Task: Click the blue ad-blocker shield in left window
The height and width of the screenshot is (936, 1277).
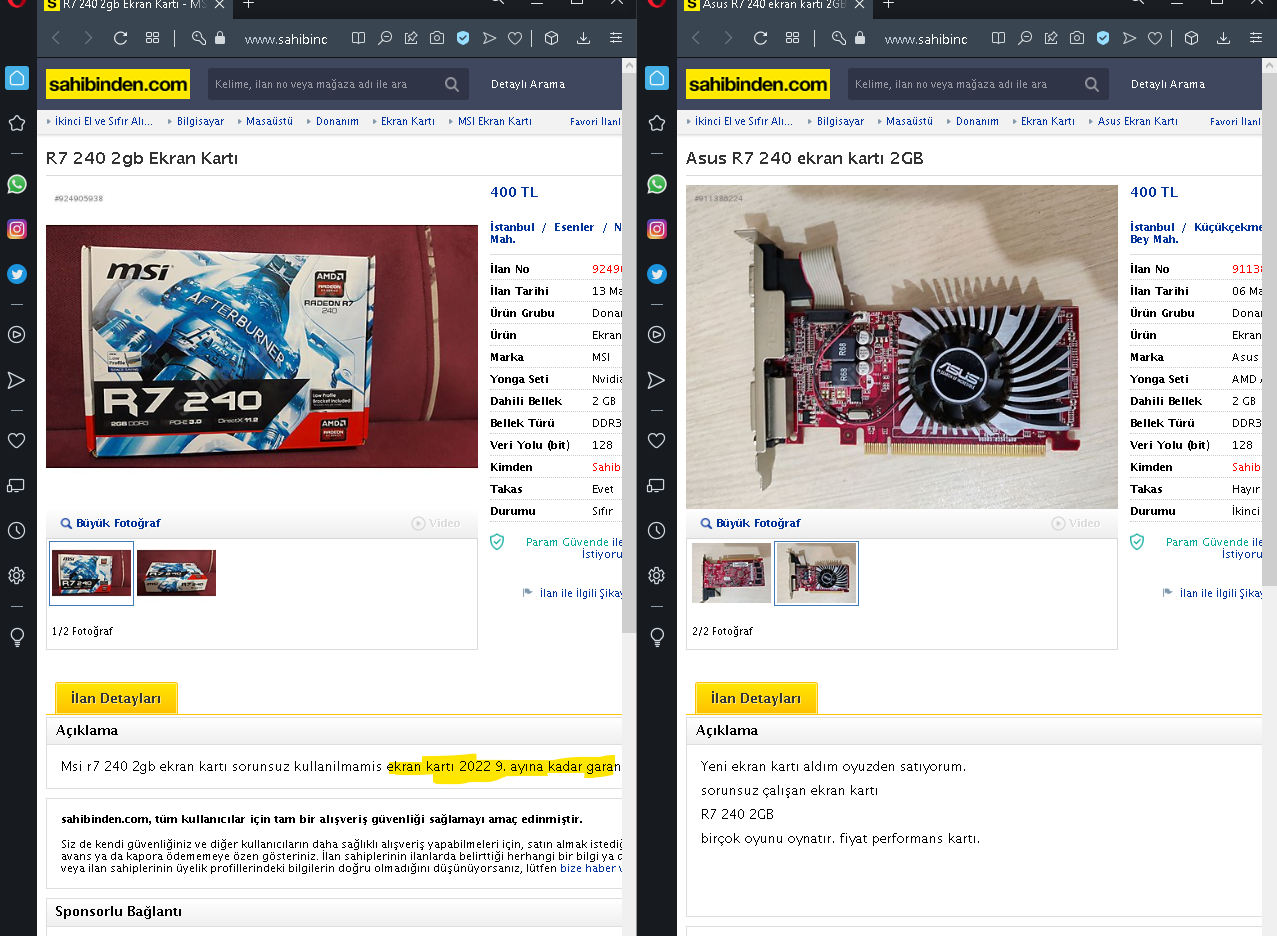Action: coord(462,38)
